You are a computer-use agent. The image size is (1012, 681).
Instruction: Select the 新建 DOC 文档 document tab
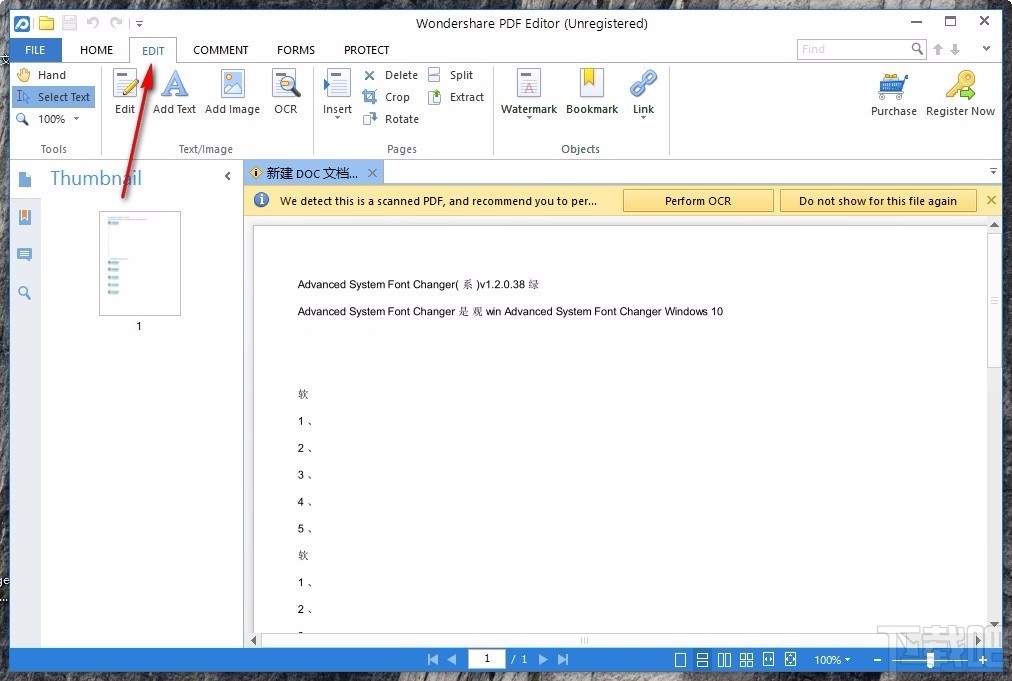312,173
